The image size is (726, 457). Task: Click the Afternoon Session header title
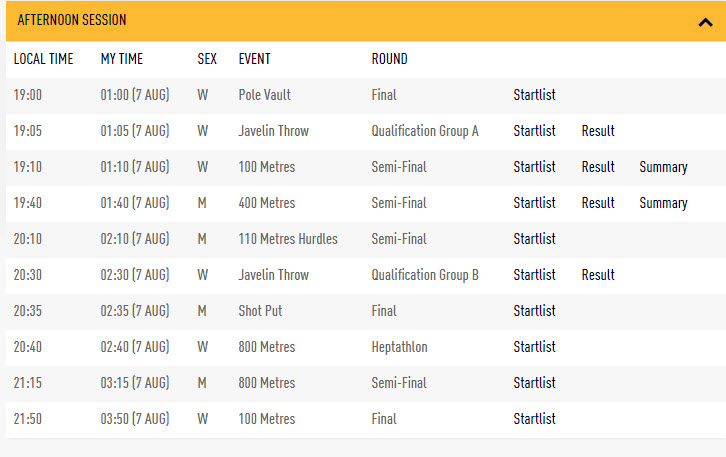[x=72, y=21]
